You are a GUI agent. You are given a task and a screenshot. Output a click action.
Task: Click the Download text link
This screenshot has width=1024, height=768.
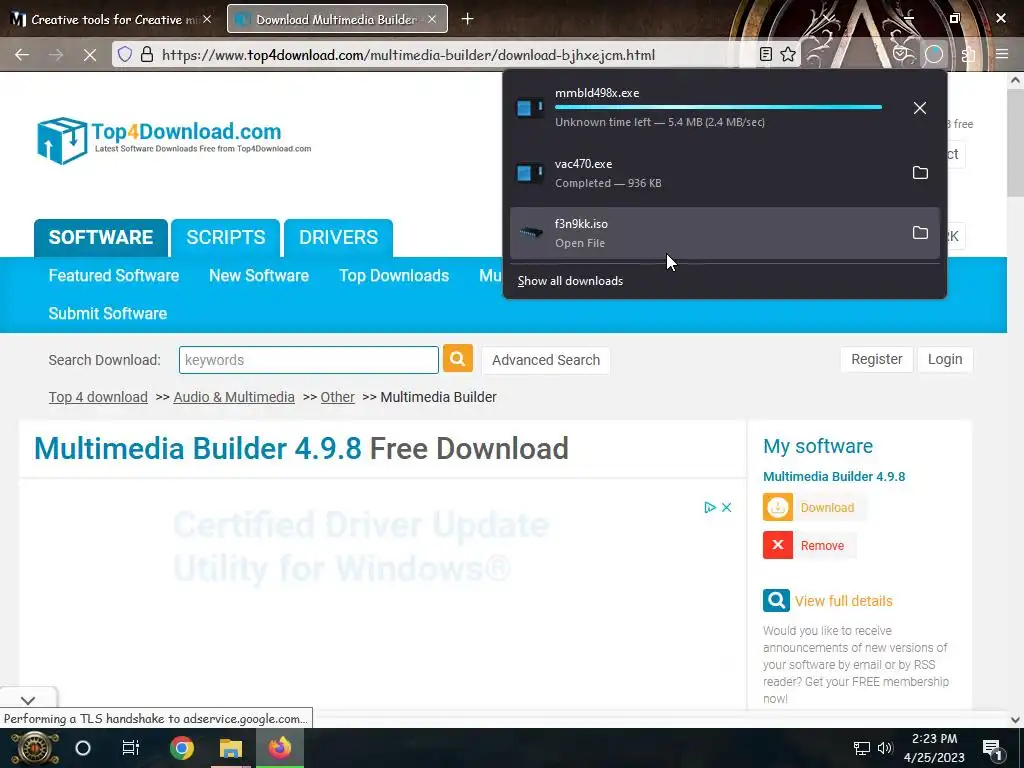(x=827, y=508)
